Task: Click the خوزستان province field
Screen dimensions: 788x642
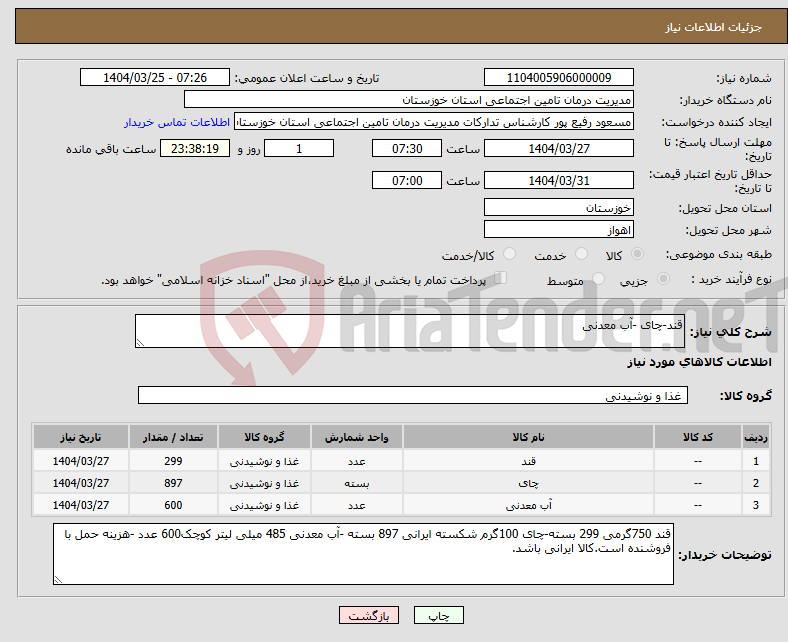Action: (559, 208)
